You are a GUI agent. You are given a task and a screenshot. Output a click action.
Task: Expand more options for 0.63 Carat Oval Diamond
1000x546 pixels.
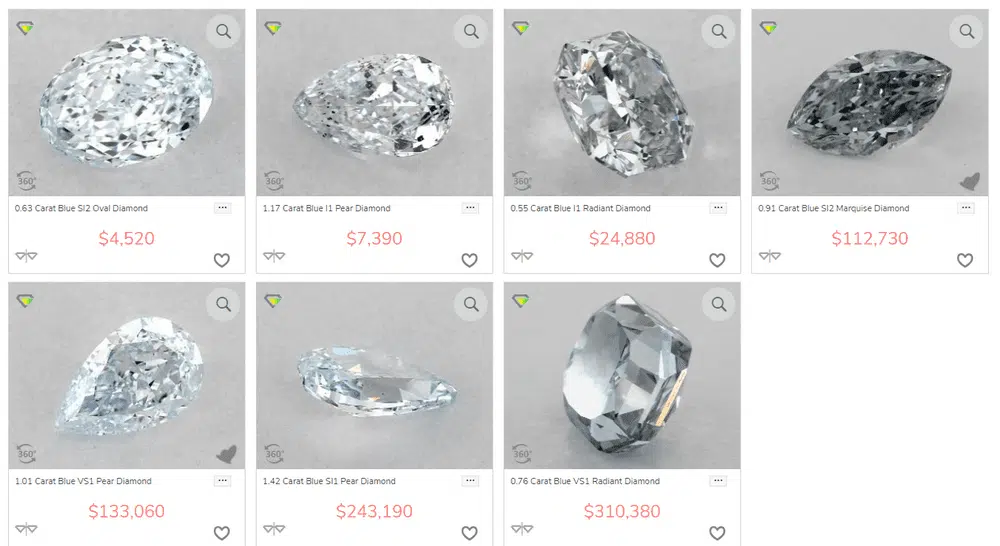223,208
